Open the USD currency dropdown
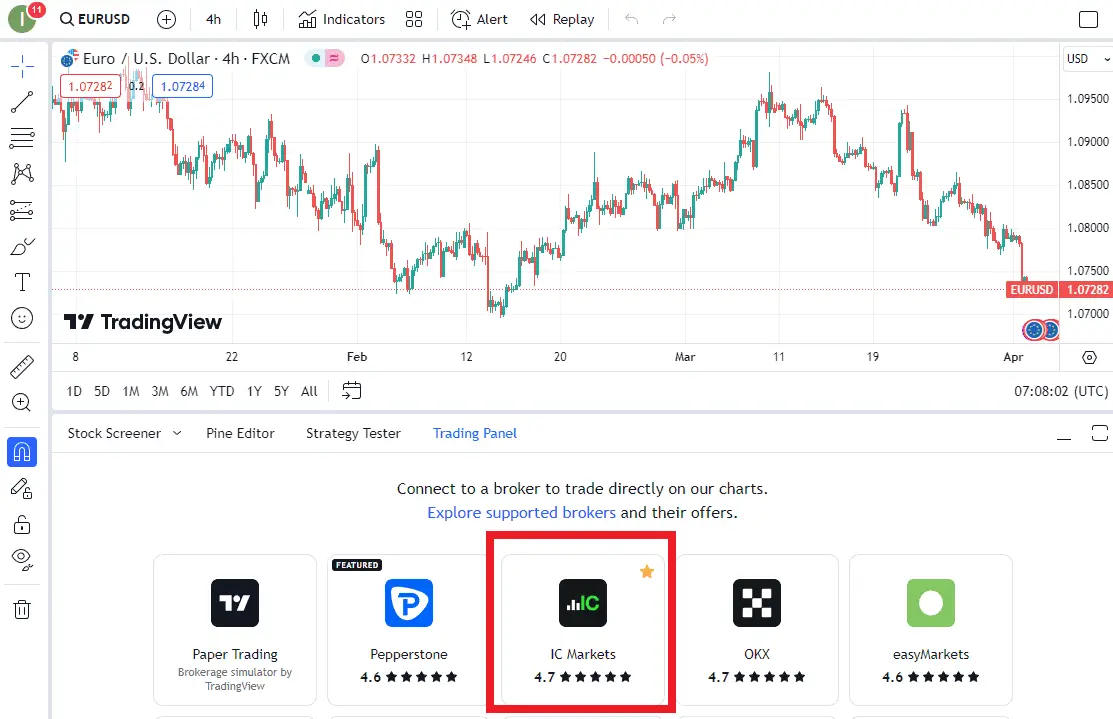Screen dimensions: 1113x719 click(x=1086, y=59)
